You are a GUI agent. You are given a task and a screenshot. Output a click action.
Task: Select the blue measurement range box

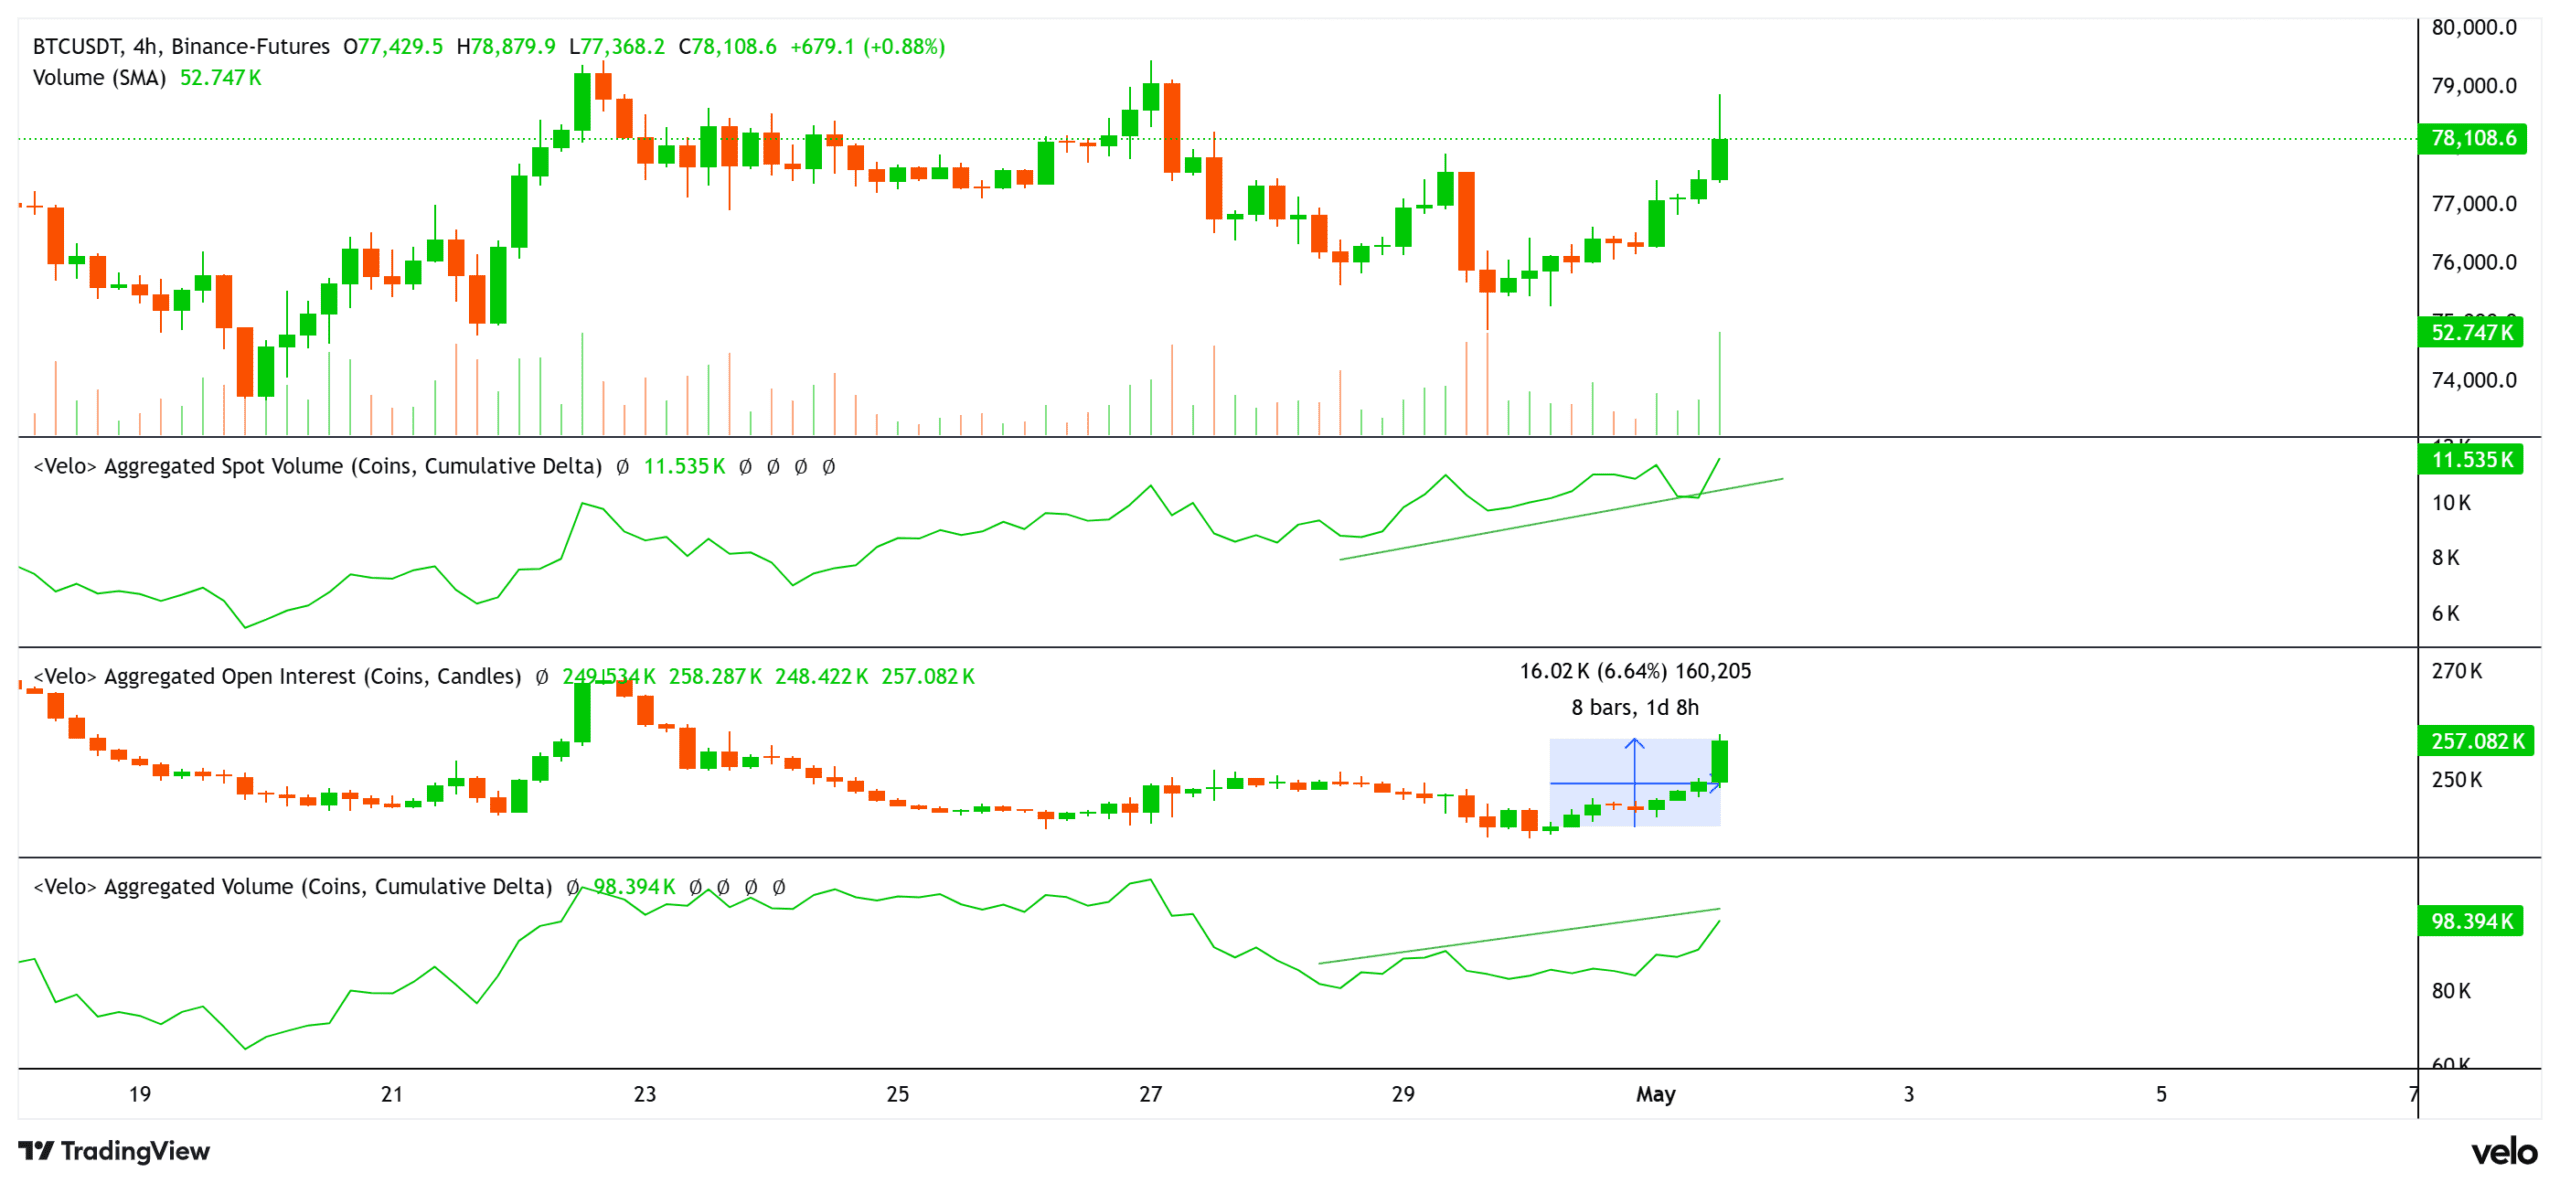pyautogui.click(x=1635, y=782)
